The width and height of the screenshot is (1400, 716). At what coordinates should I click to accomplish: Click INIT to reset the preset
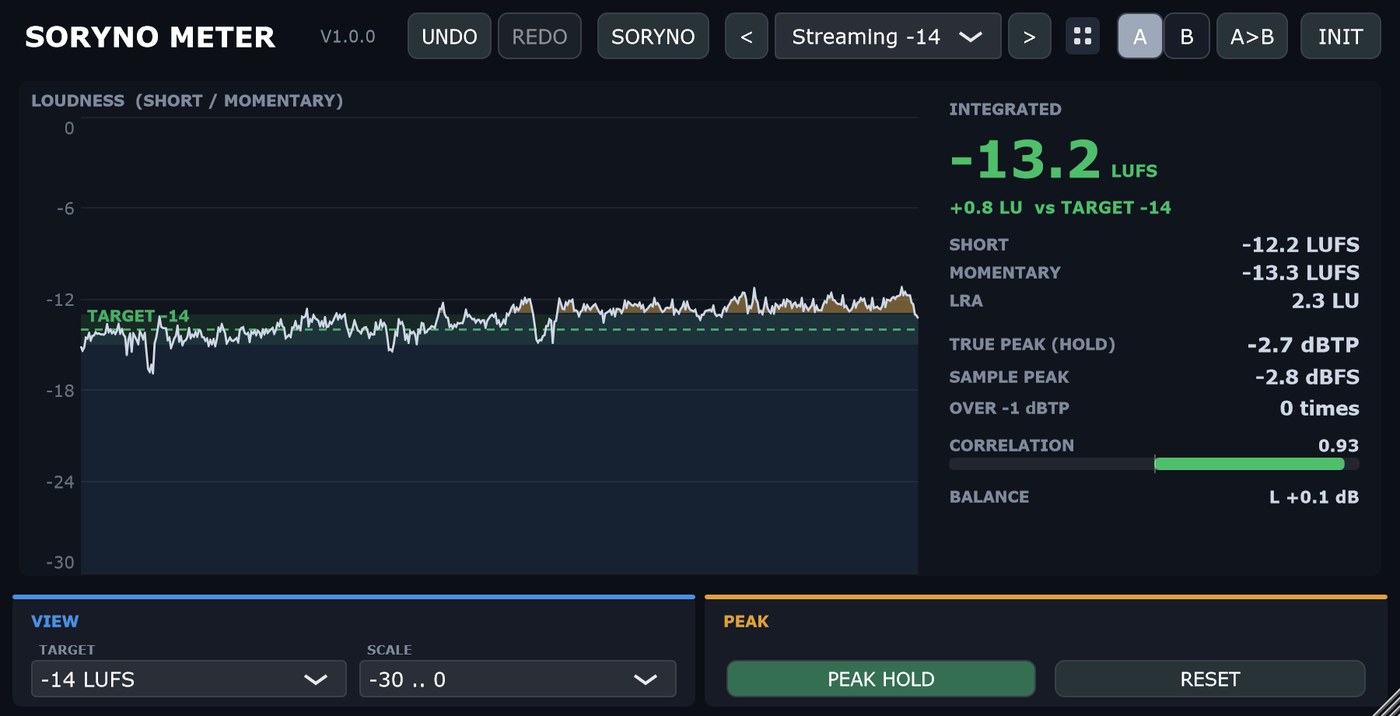pos(1340,37)
